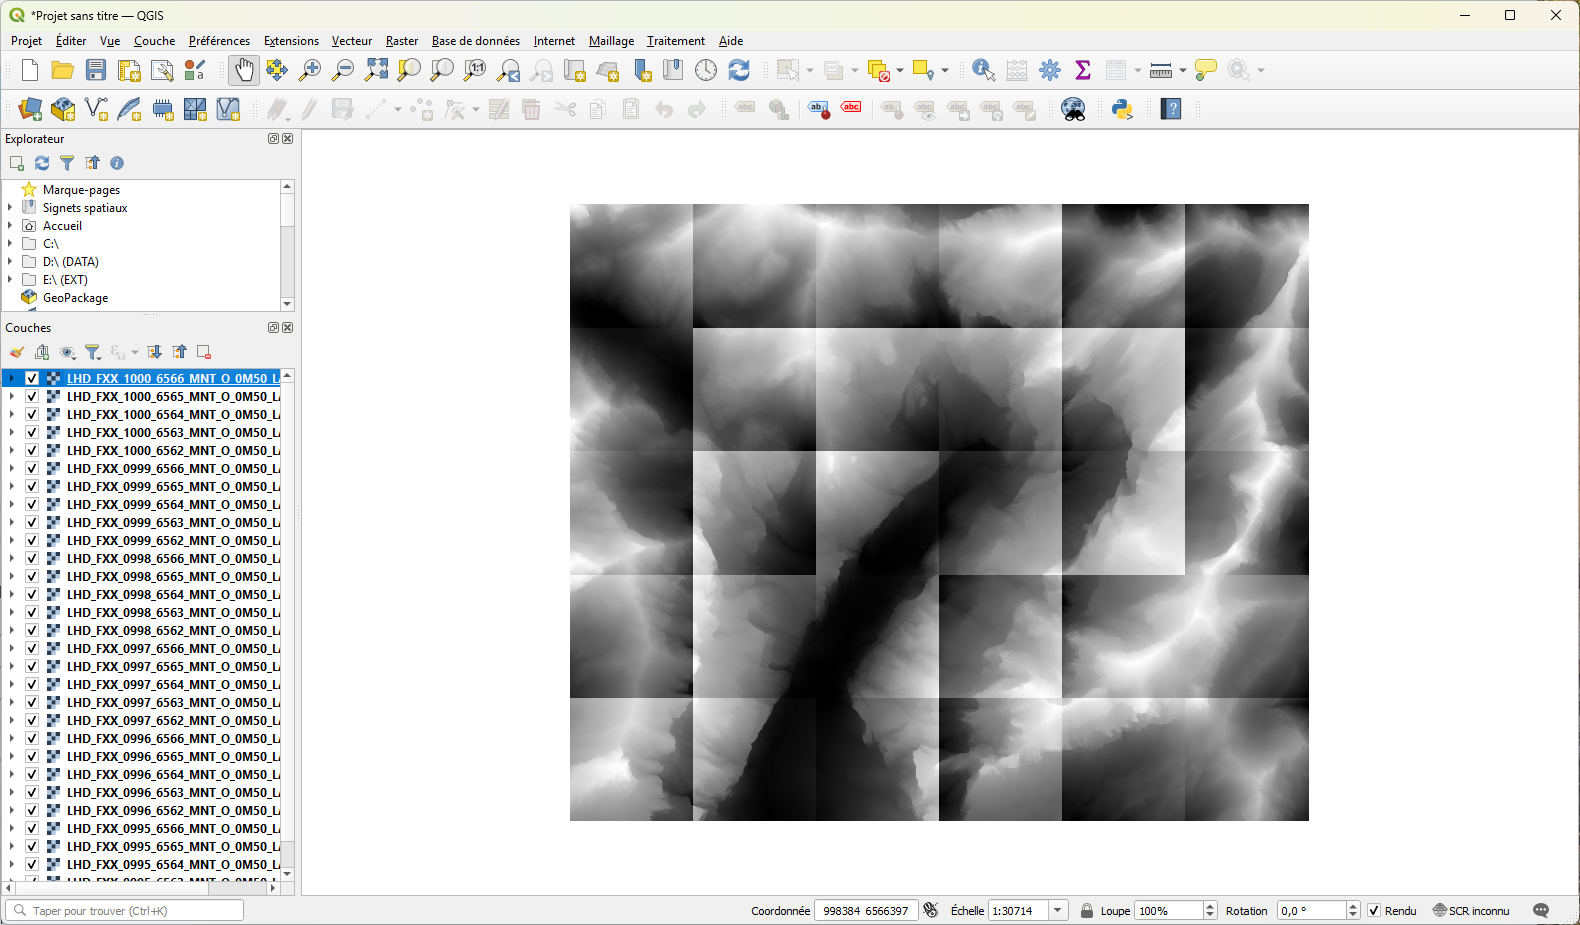Select GeoPackage in the Explorateur
This screenshot has width=1580, height=925.
click(x=75, y=298)
